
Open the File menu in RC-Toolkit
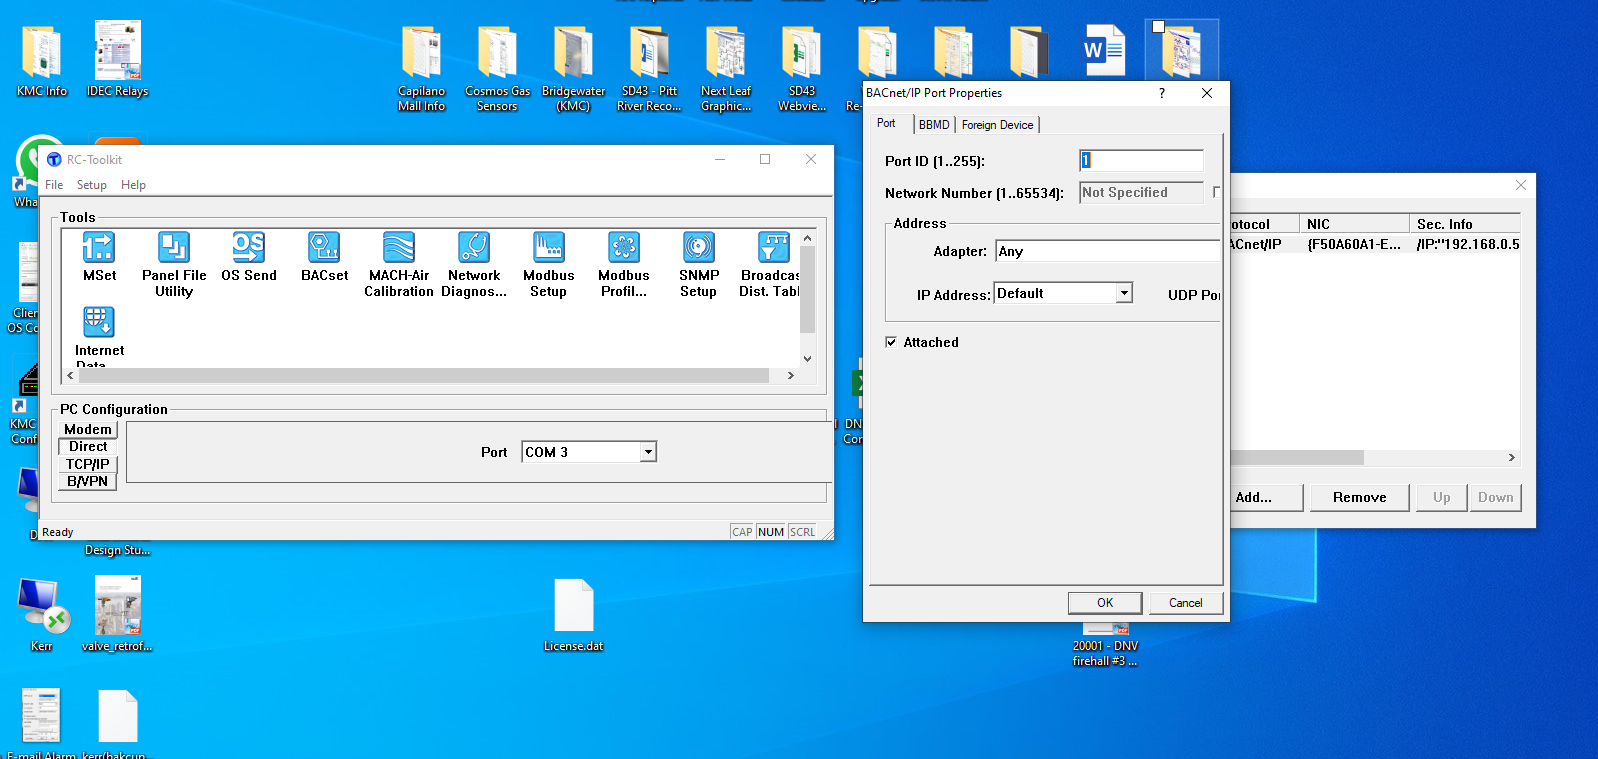(54, 185)
